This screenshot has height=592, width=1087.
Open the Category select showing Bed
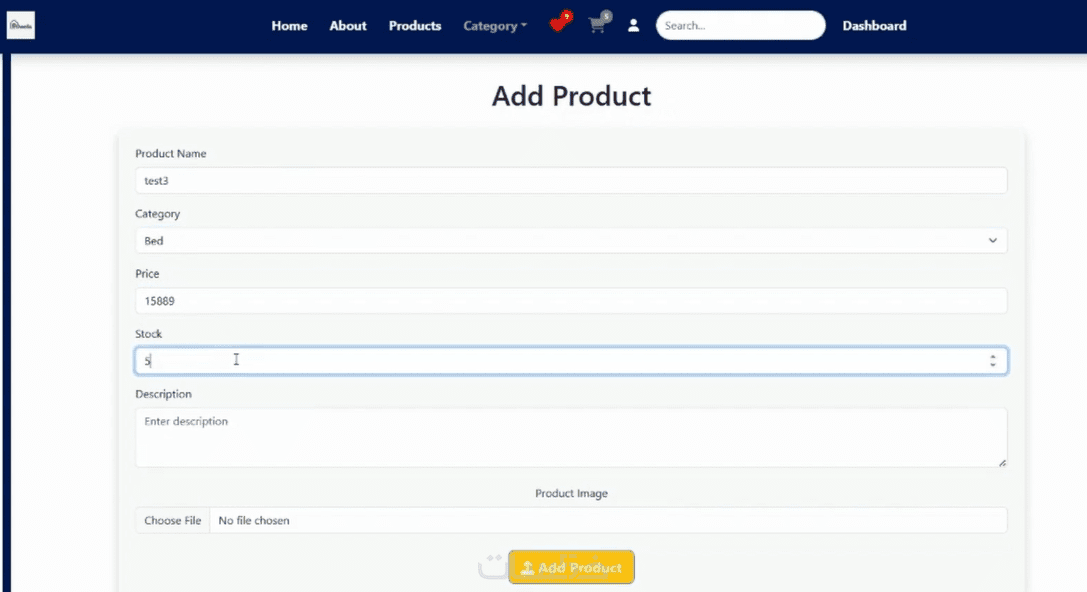(x=571, y=241)
